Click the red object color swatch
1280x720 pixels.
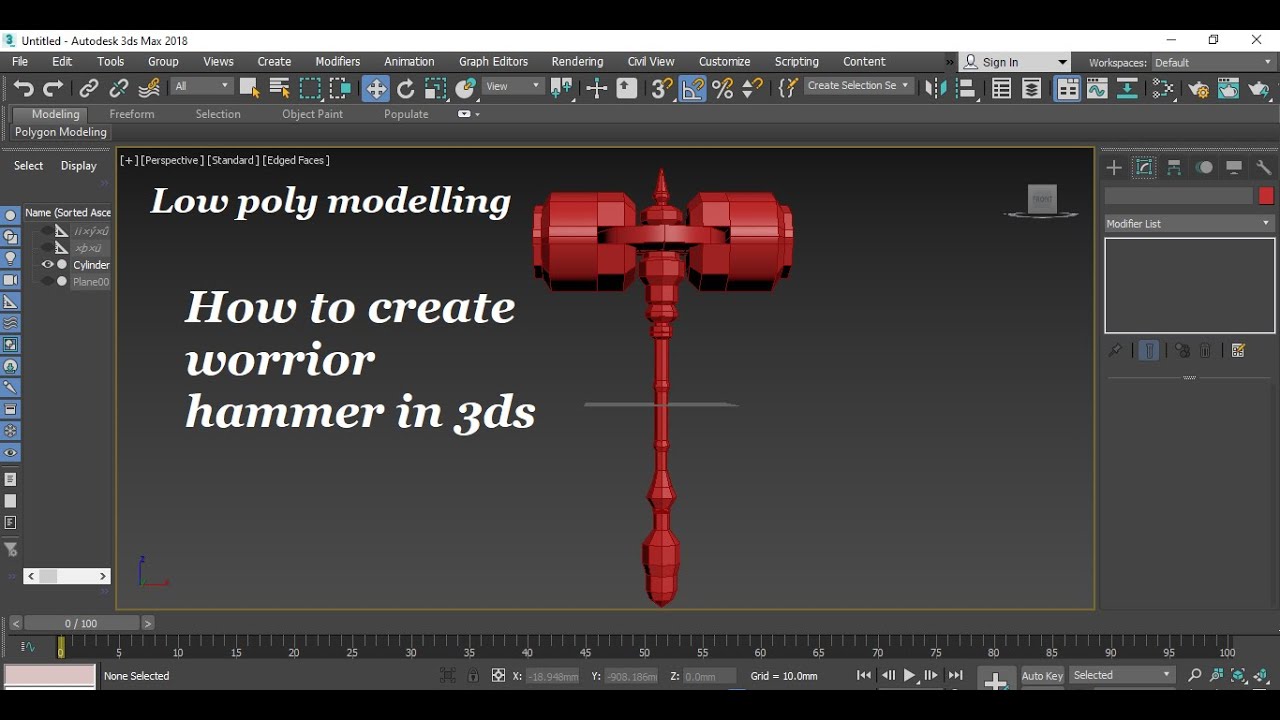[x=1266, y=196]
